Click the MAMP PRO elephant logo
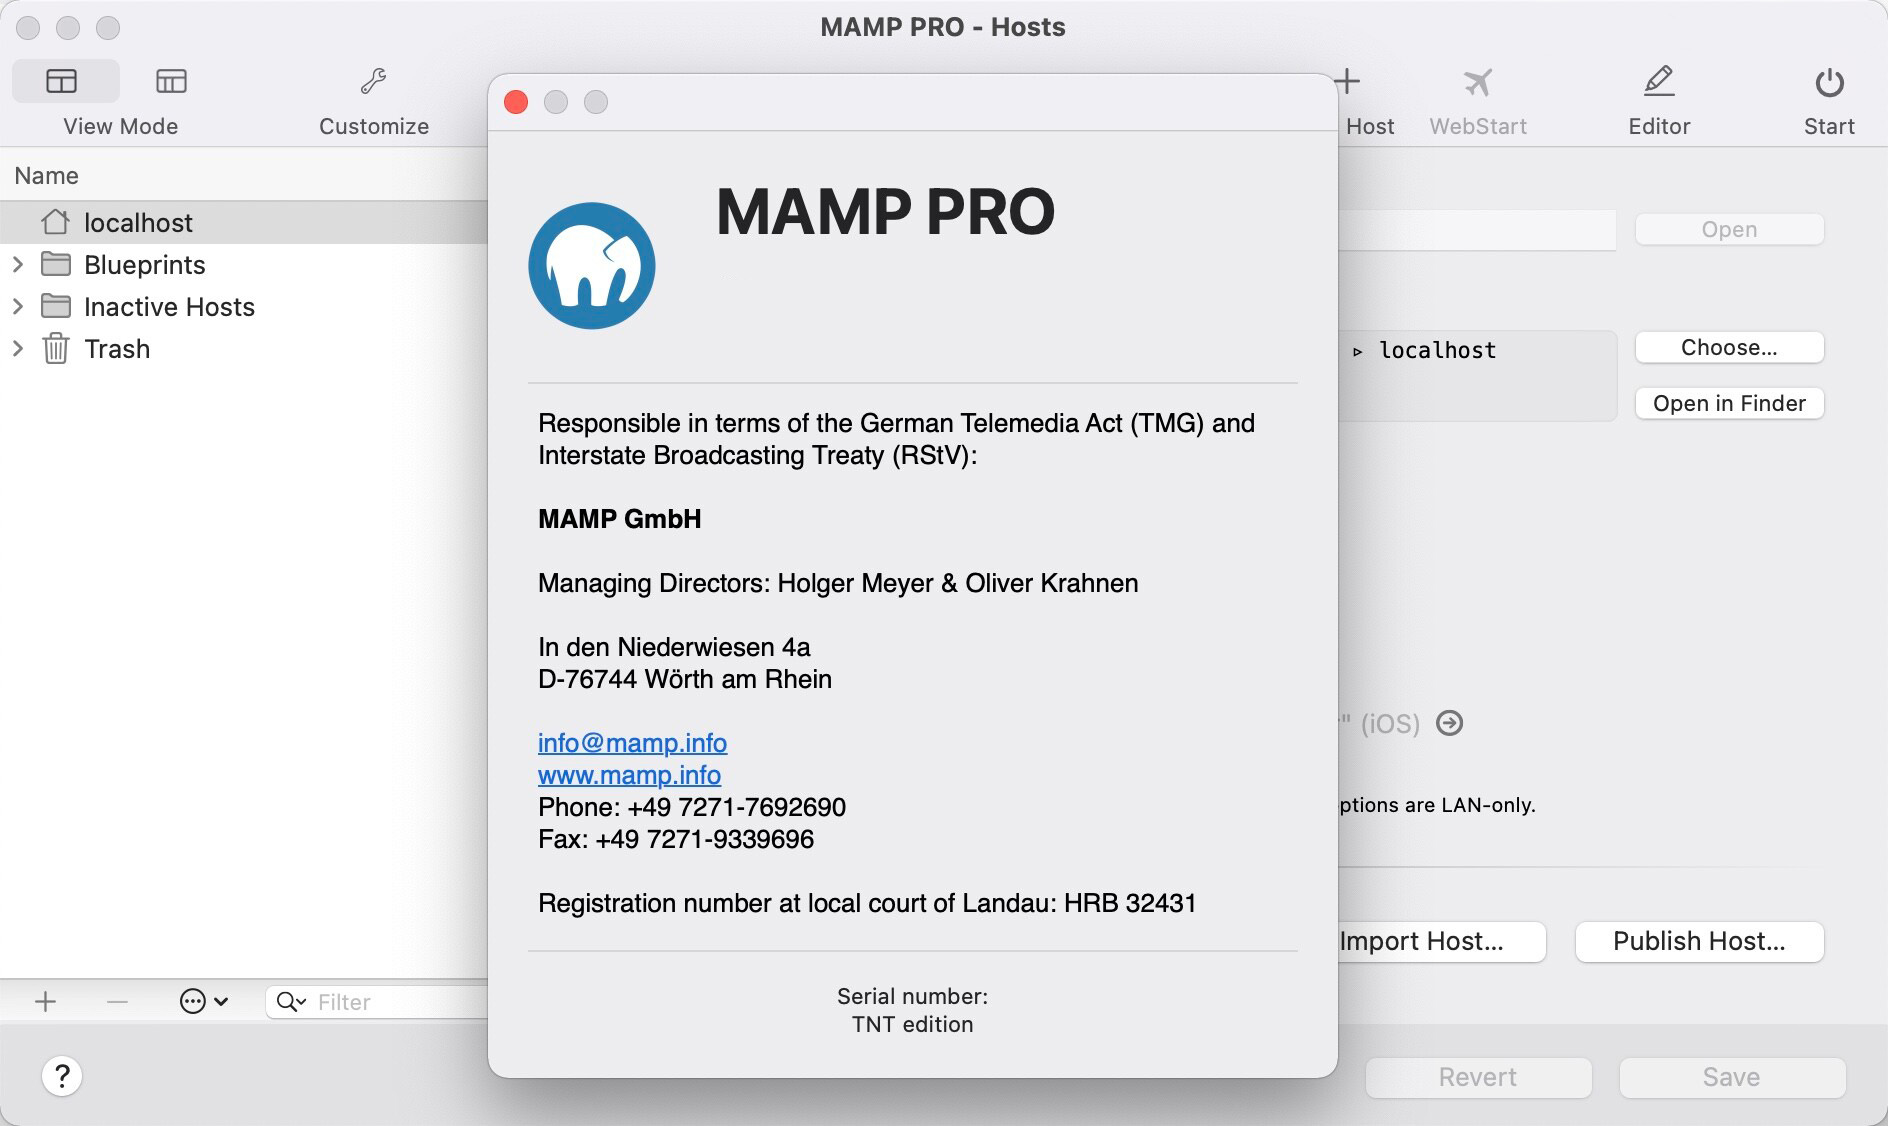Screen dimensions: 1888x1126 pos(592,266)
